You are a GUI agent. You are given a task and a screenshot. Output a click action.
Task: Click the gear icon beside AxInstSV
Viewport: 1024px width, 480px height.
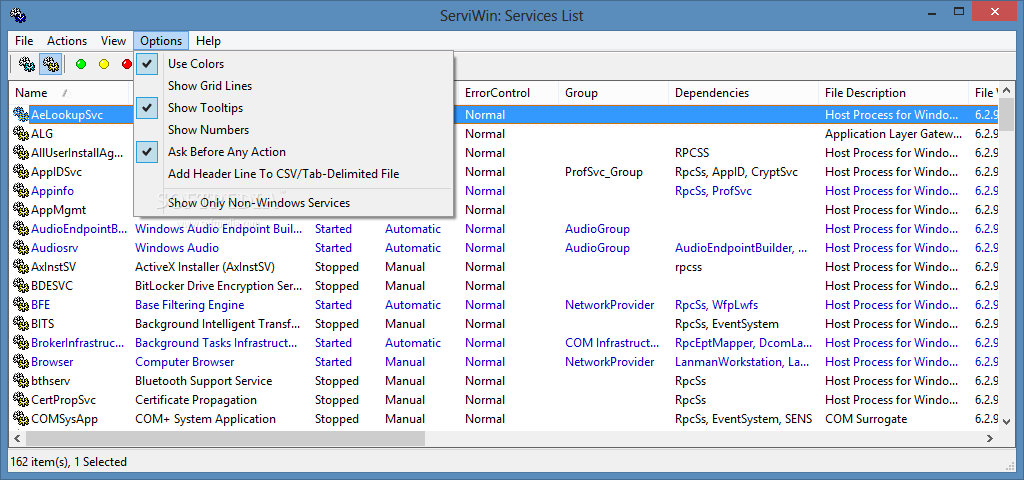coord(21,266)
